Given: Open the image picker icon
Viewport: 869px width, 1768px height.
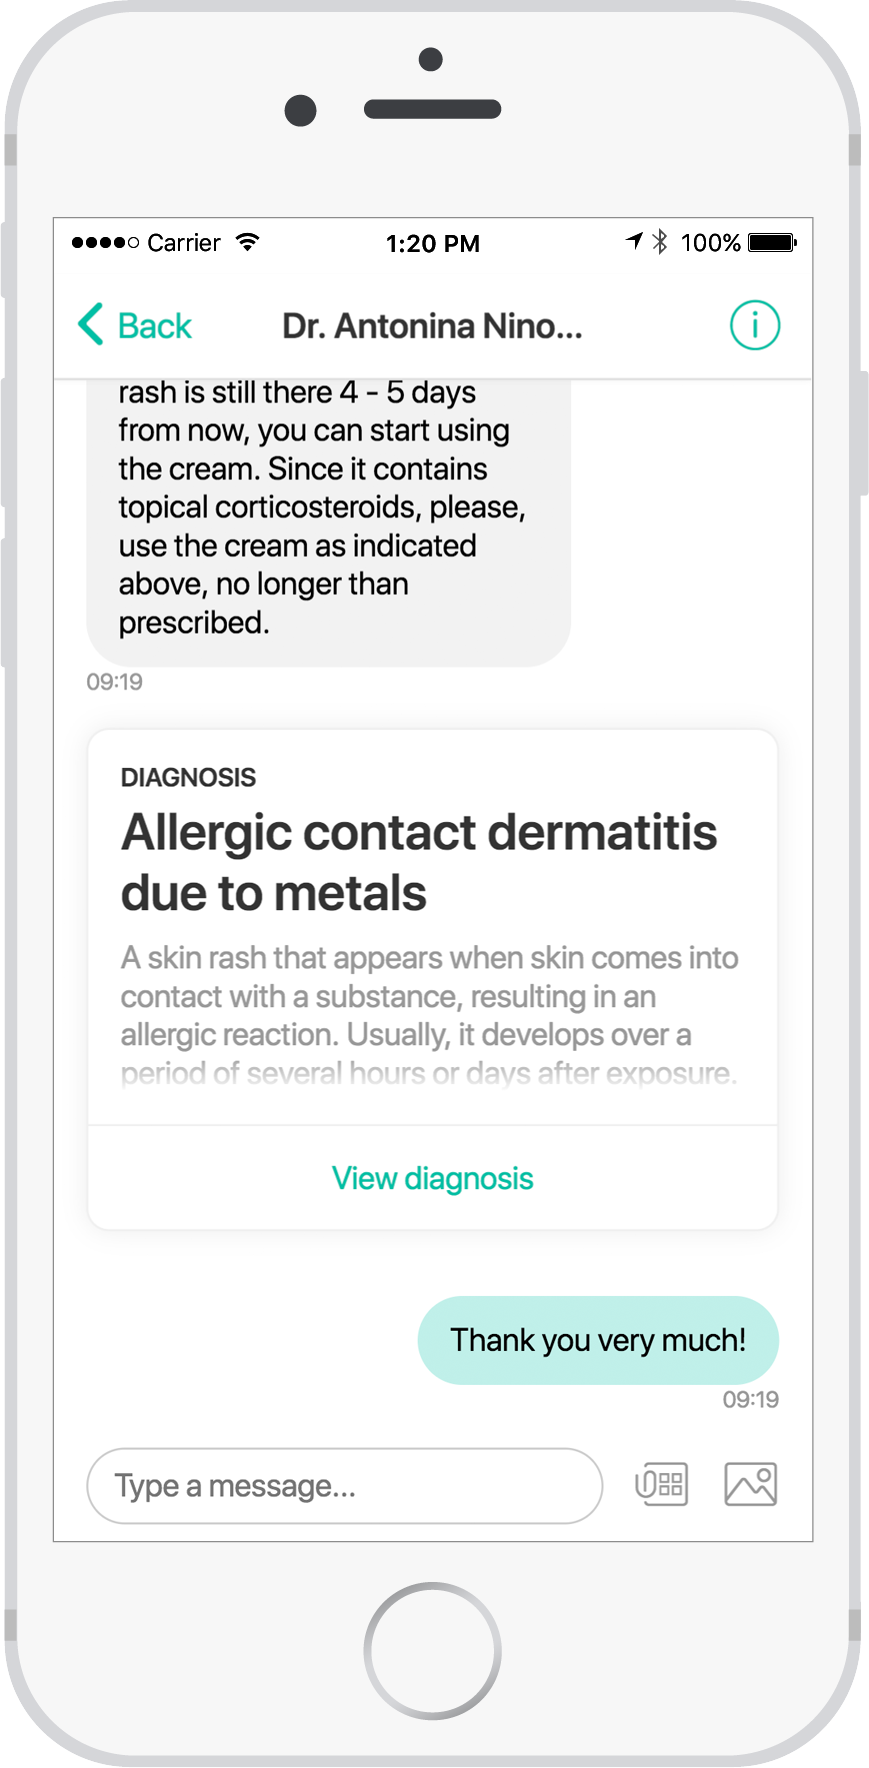Looking at the screenshot, I should tap(750, 1484).
